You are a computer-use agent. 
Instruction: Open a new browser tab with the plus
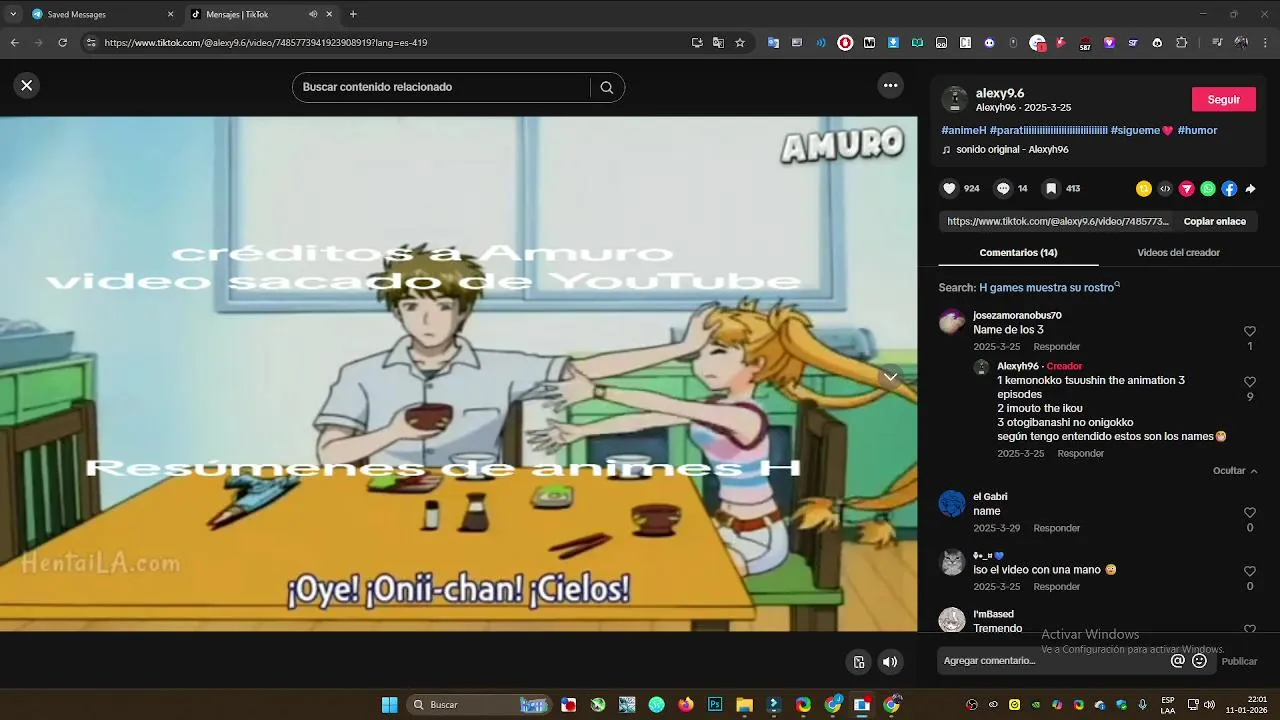pos(353,14)
